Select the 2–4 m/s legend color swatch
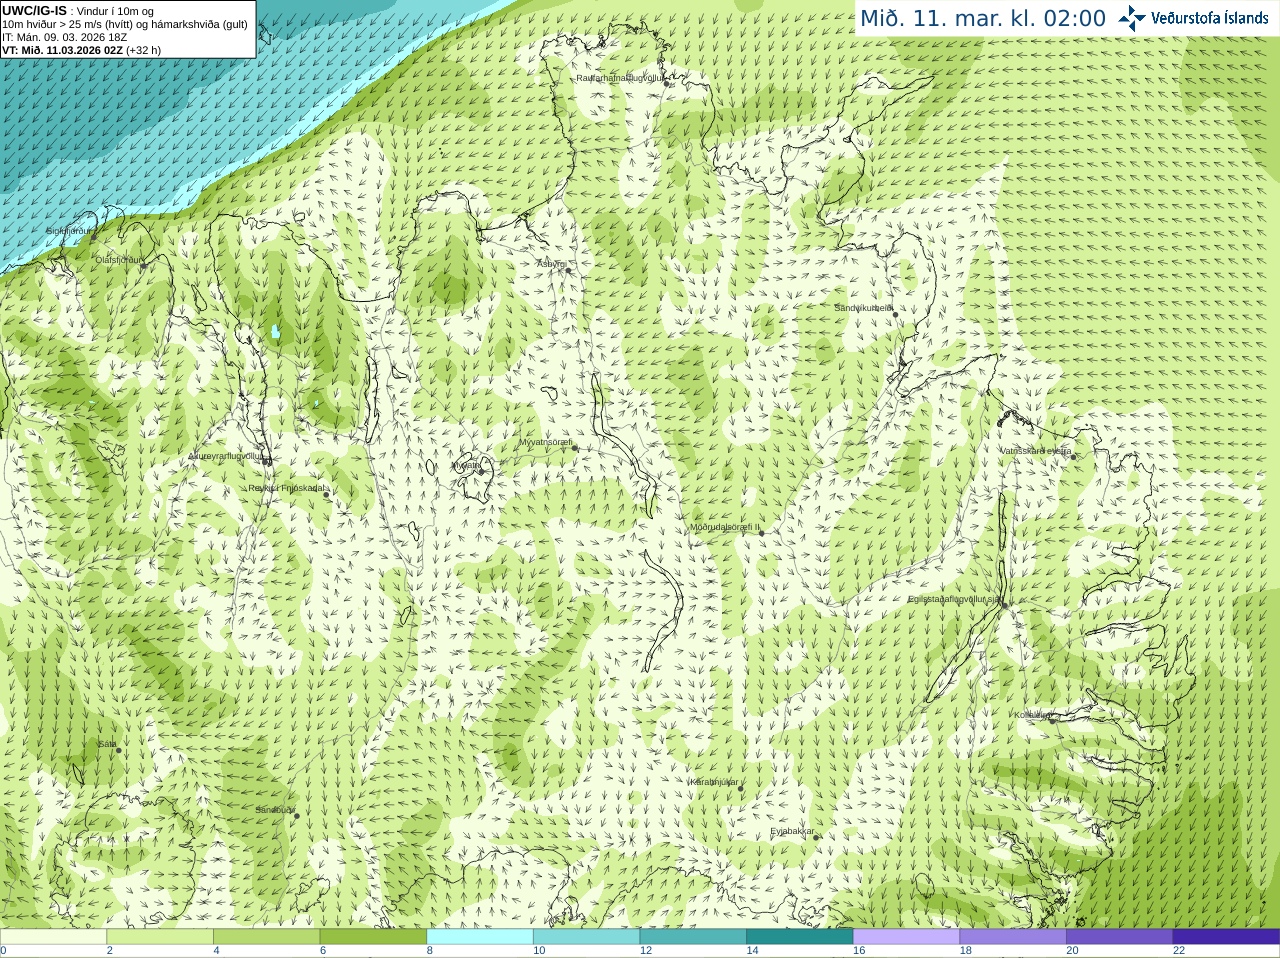The height and width of the screenshot is (958, 1280). (x=160, y=937)
